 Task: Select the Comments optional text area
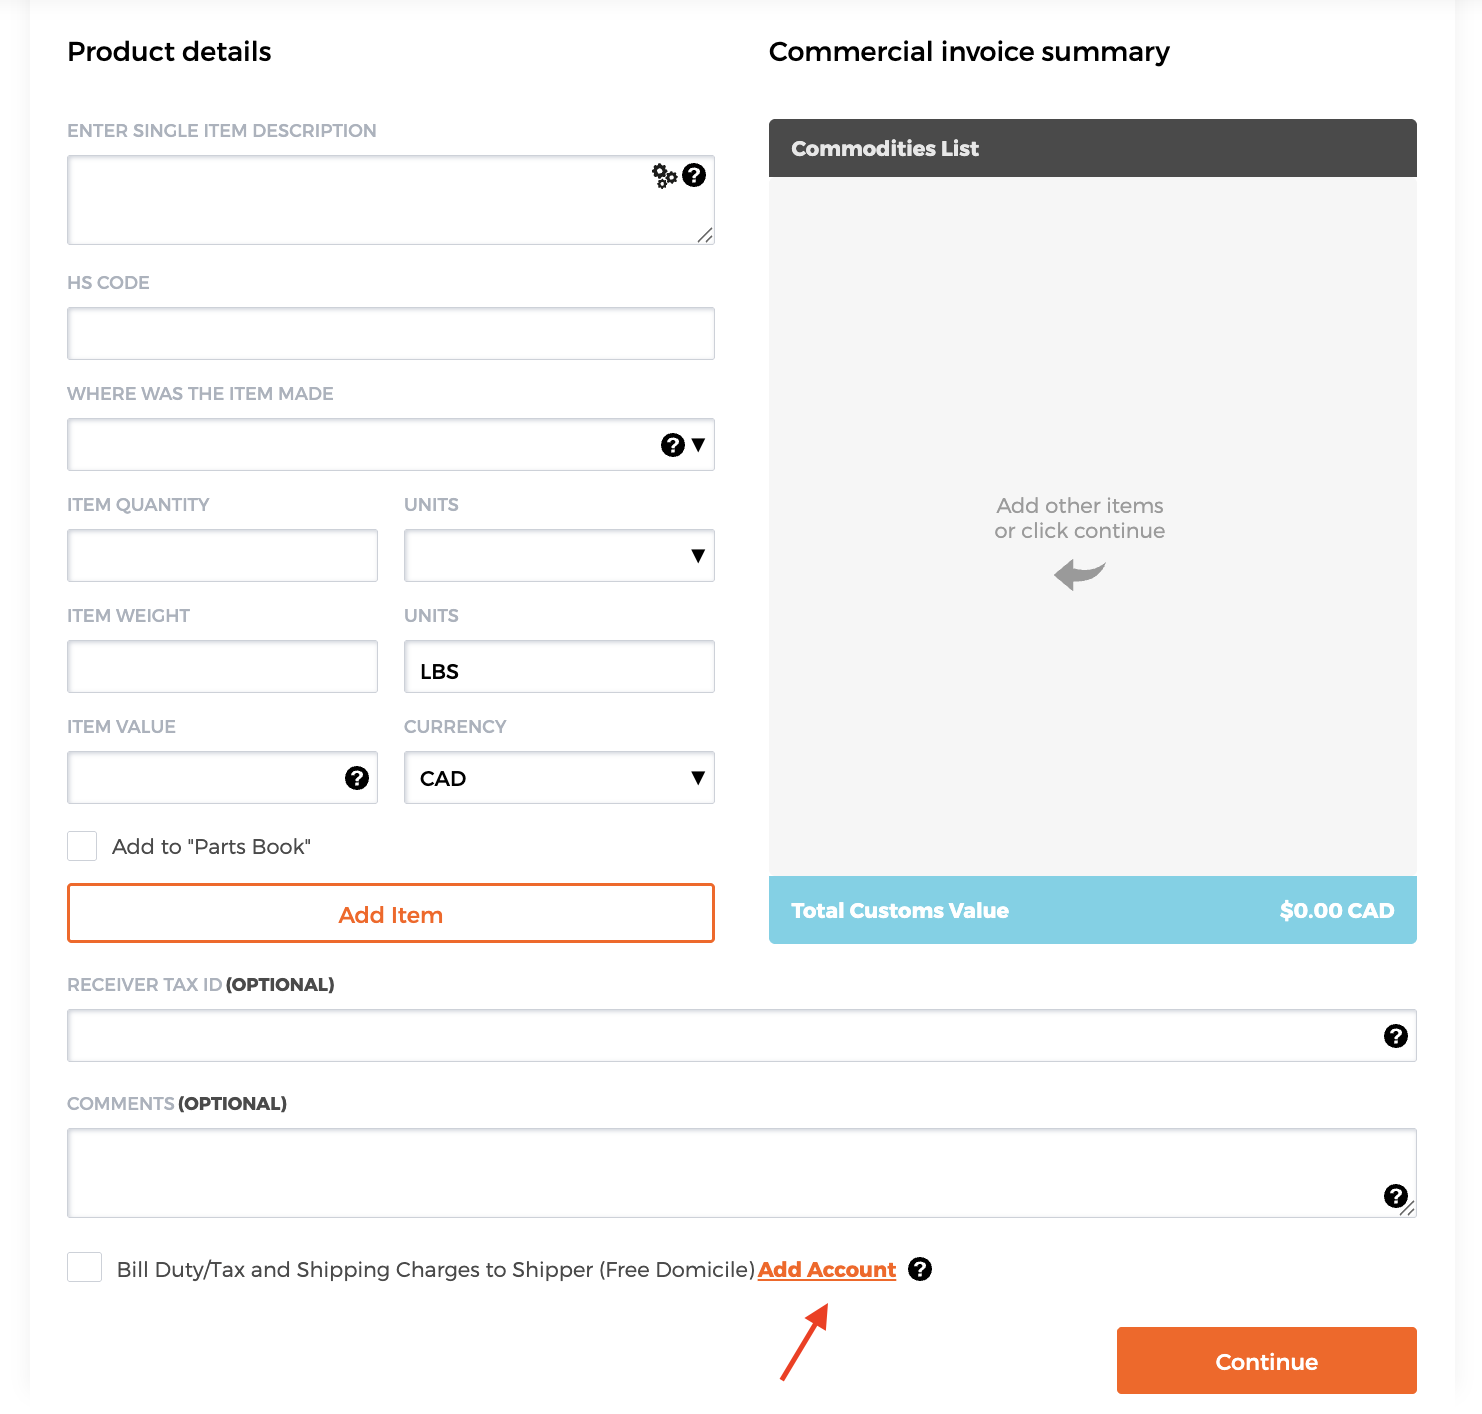click(720, 1172)
